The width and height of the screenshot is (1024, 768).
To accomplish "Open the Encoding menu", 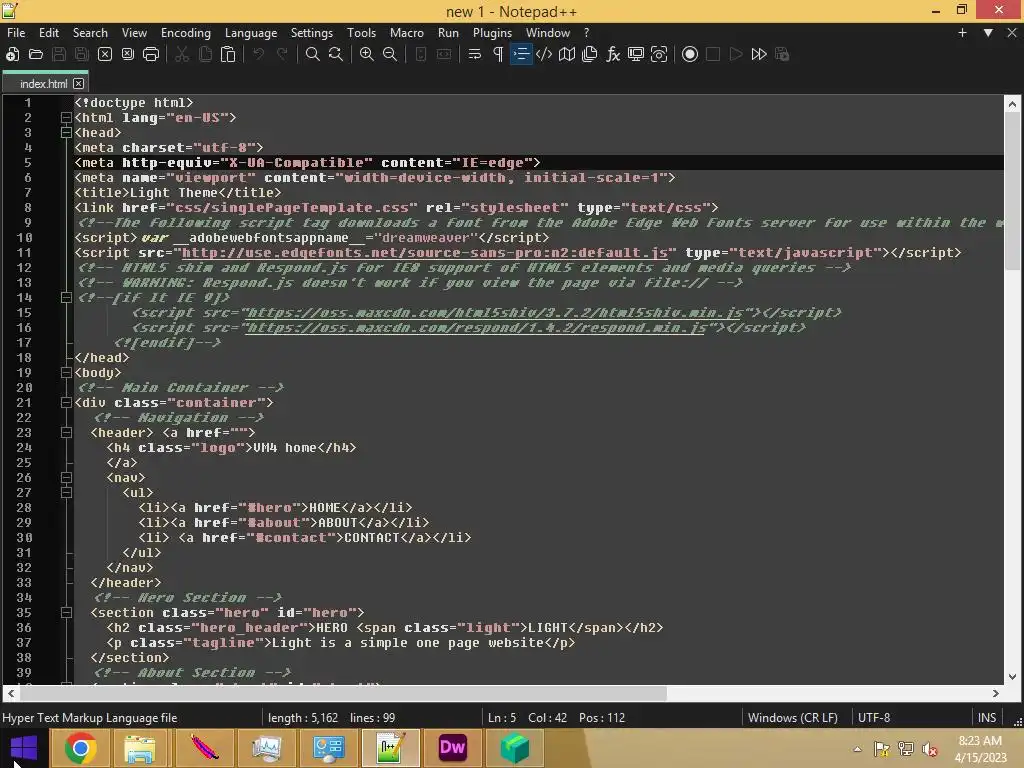I will [186, 33].
